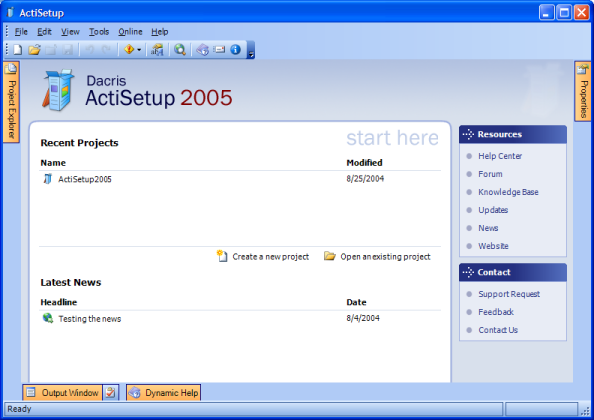The width and height of the screenshot is (594, 420).
Task: Click the menu bar drag handle dots
Action: coord(7,31)
